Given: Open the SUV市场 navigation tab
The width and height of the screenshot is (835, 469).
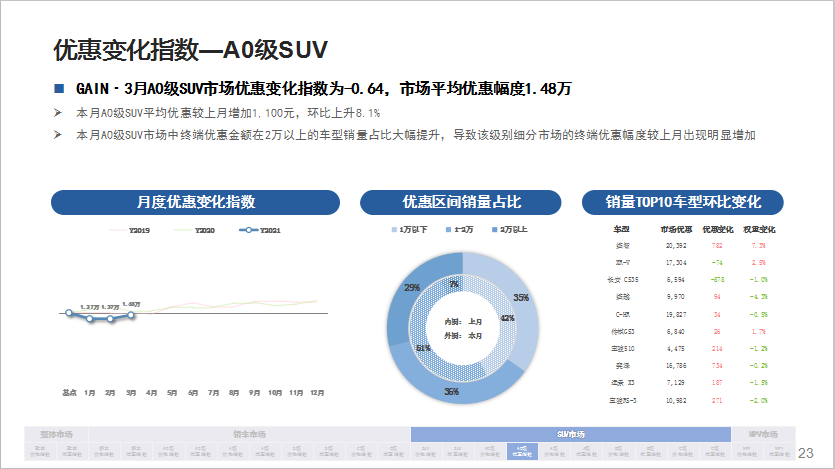Looking at the screenshot, I should point(572,434).
